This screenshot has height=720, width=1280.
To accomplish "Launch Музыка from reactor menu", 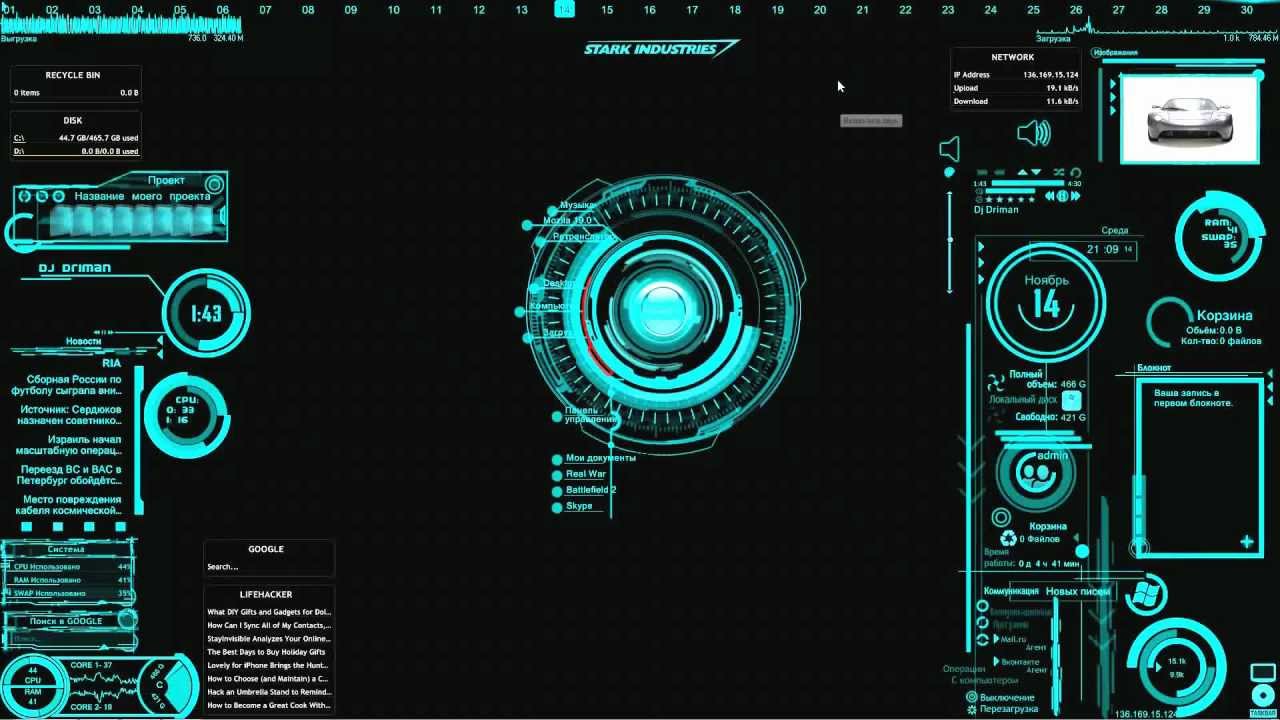I will [x=577, y=205].
